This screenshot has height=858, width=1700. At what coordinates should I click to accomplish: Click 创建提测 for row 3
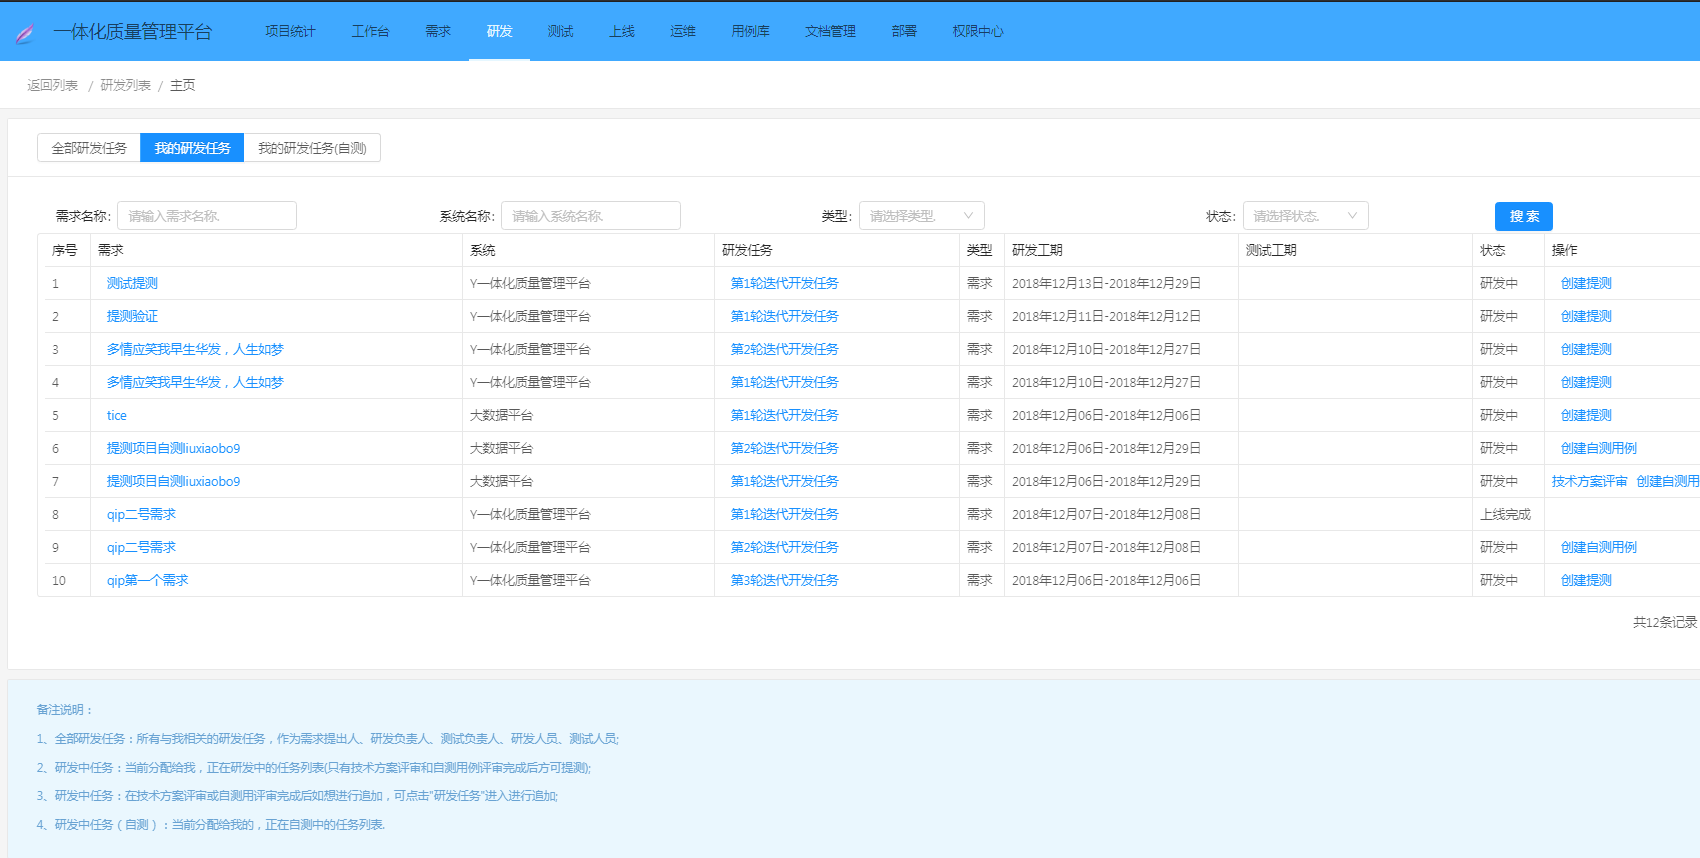click(1586, 349)
